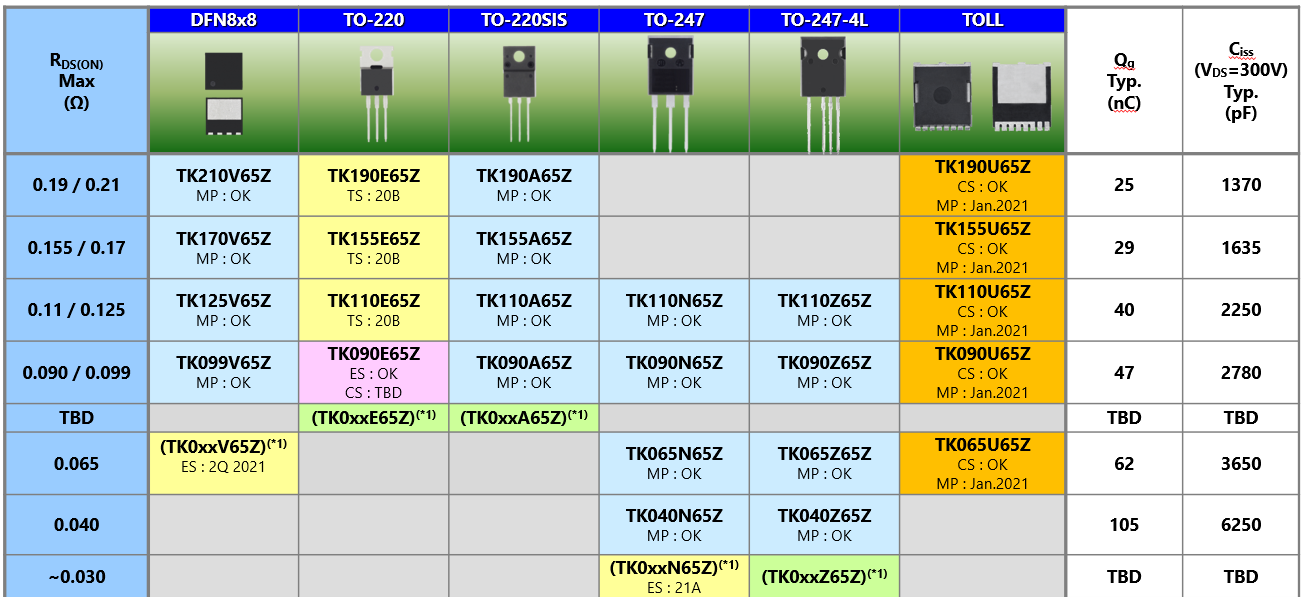Select the TOLL column header
The height and width of the screenshot is (597, 1303).
click(981, 20)
